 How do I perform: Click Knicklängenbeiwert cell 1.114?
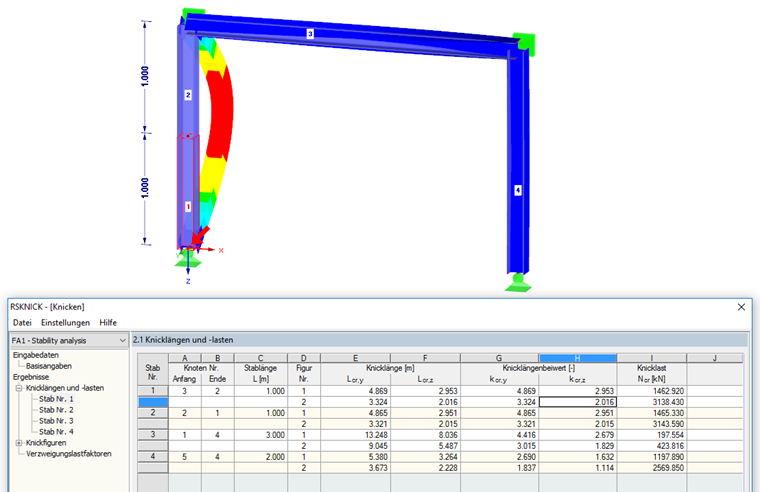[x=578, y=468]
